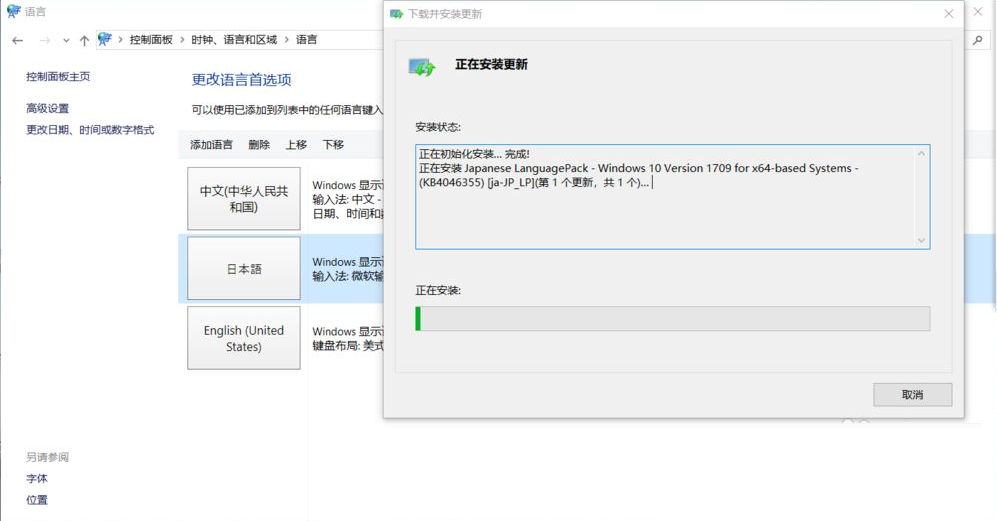Image resolution: width=997 pixels, height=521 pixels.
Task: Open the recent locations dropdown chevron
Action: coord(66,40)
